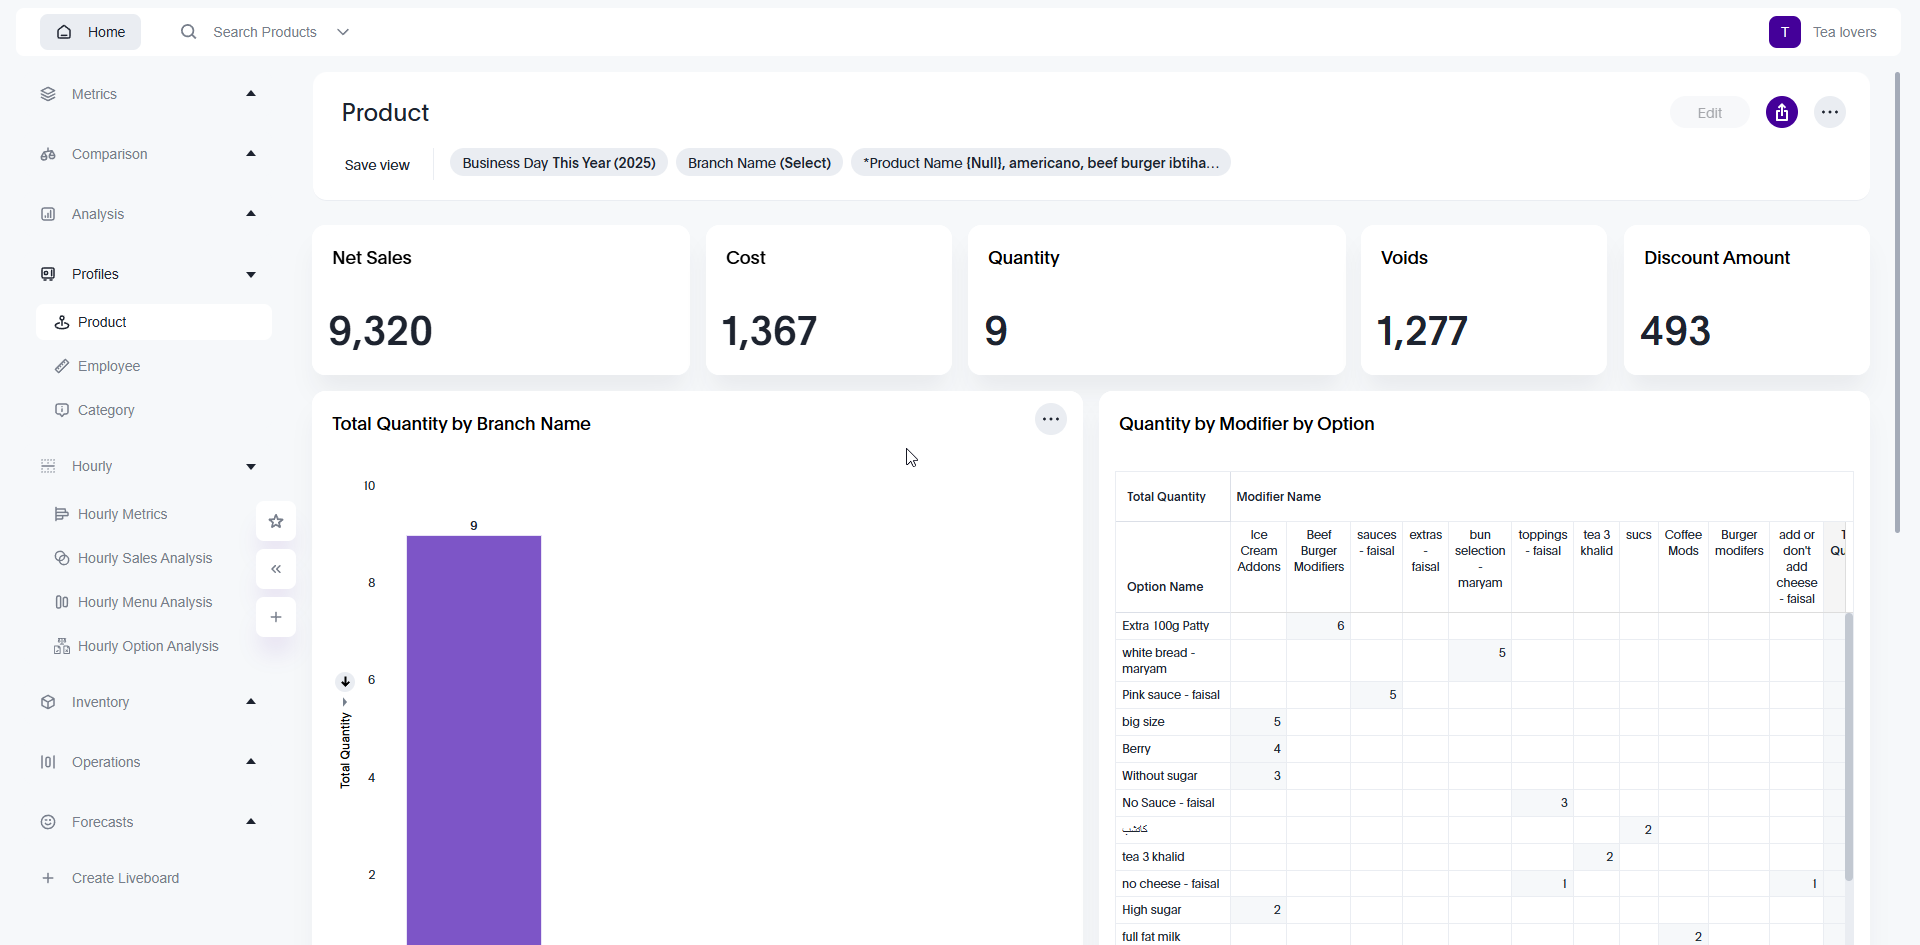Select the Comparison icon in sidebar
1920x945 pixels.
(48, 154)
